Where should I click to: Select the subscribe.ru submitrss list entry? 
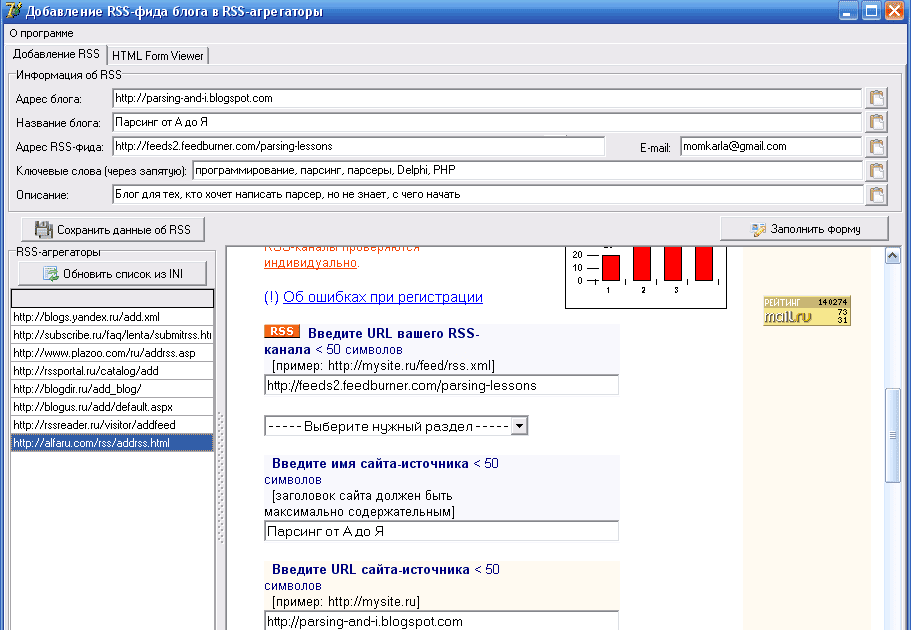[112, 335]
